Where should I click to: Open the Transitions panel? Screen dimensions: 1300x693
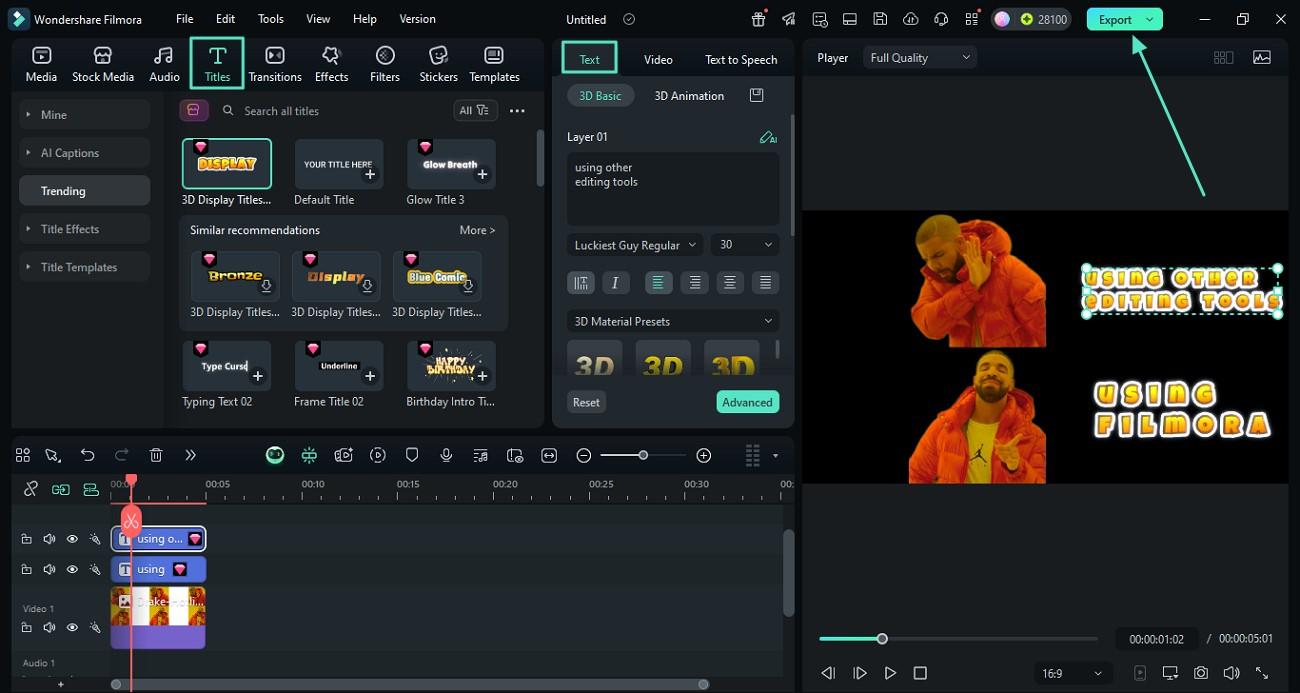click(x=275, y=64)
